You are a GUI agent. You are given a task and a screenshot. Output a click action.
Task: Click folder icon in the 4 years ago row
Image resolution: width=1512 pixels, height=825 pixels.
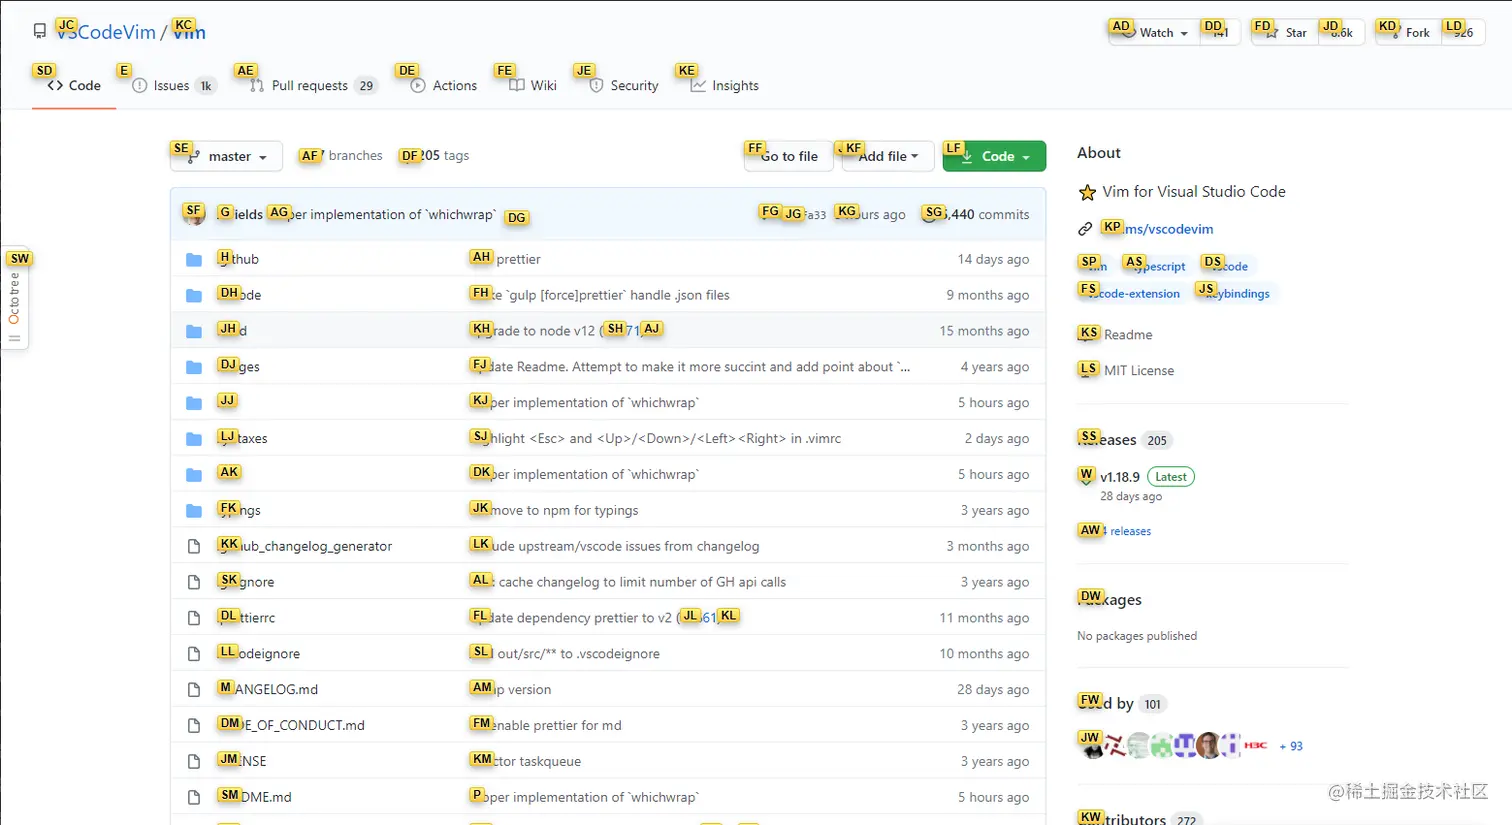point(194,368)
